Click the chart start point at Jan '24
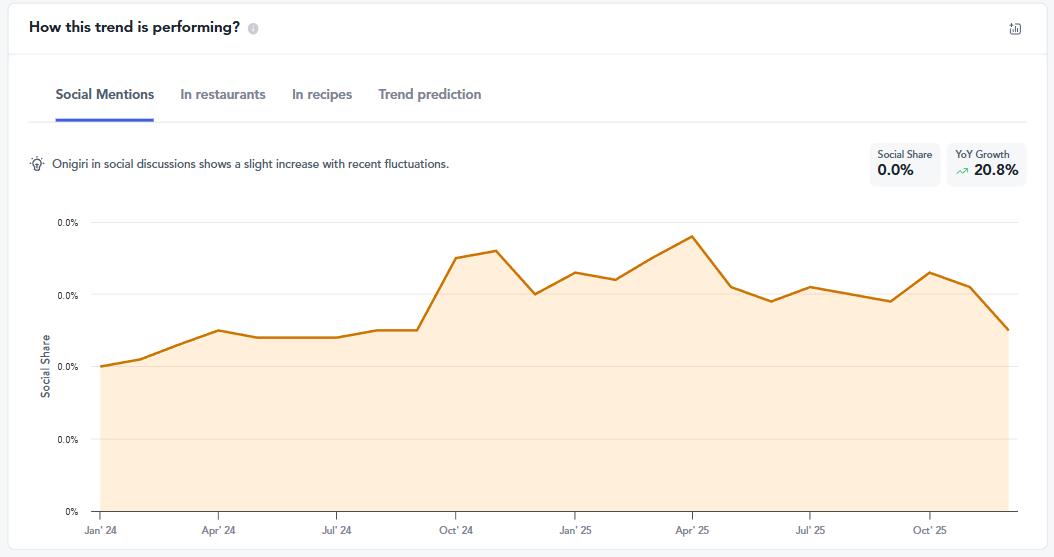 click(x=101, y=367)
